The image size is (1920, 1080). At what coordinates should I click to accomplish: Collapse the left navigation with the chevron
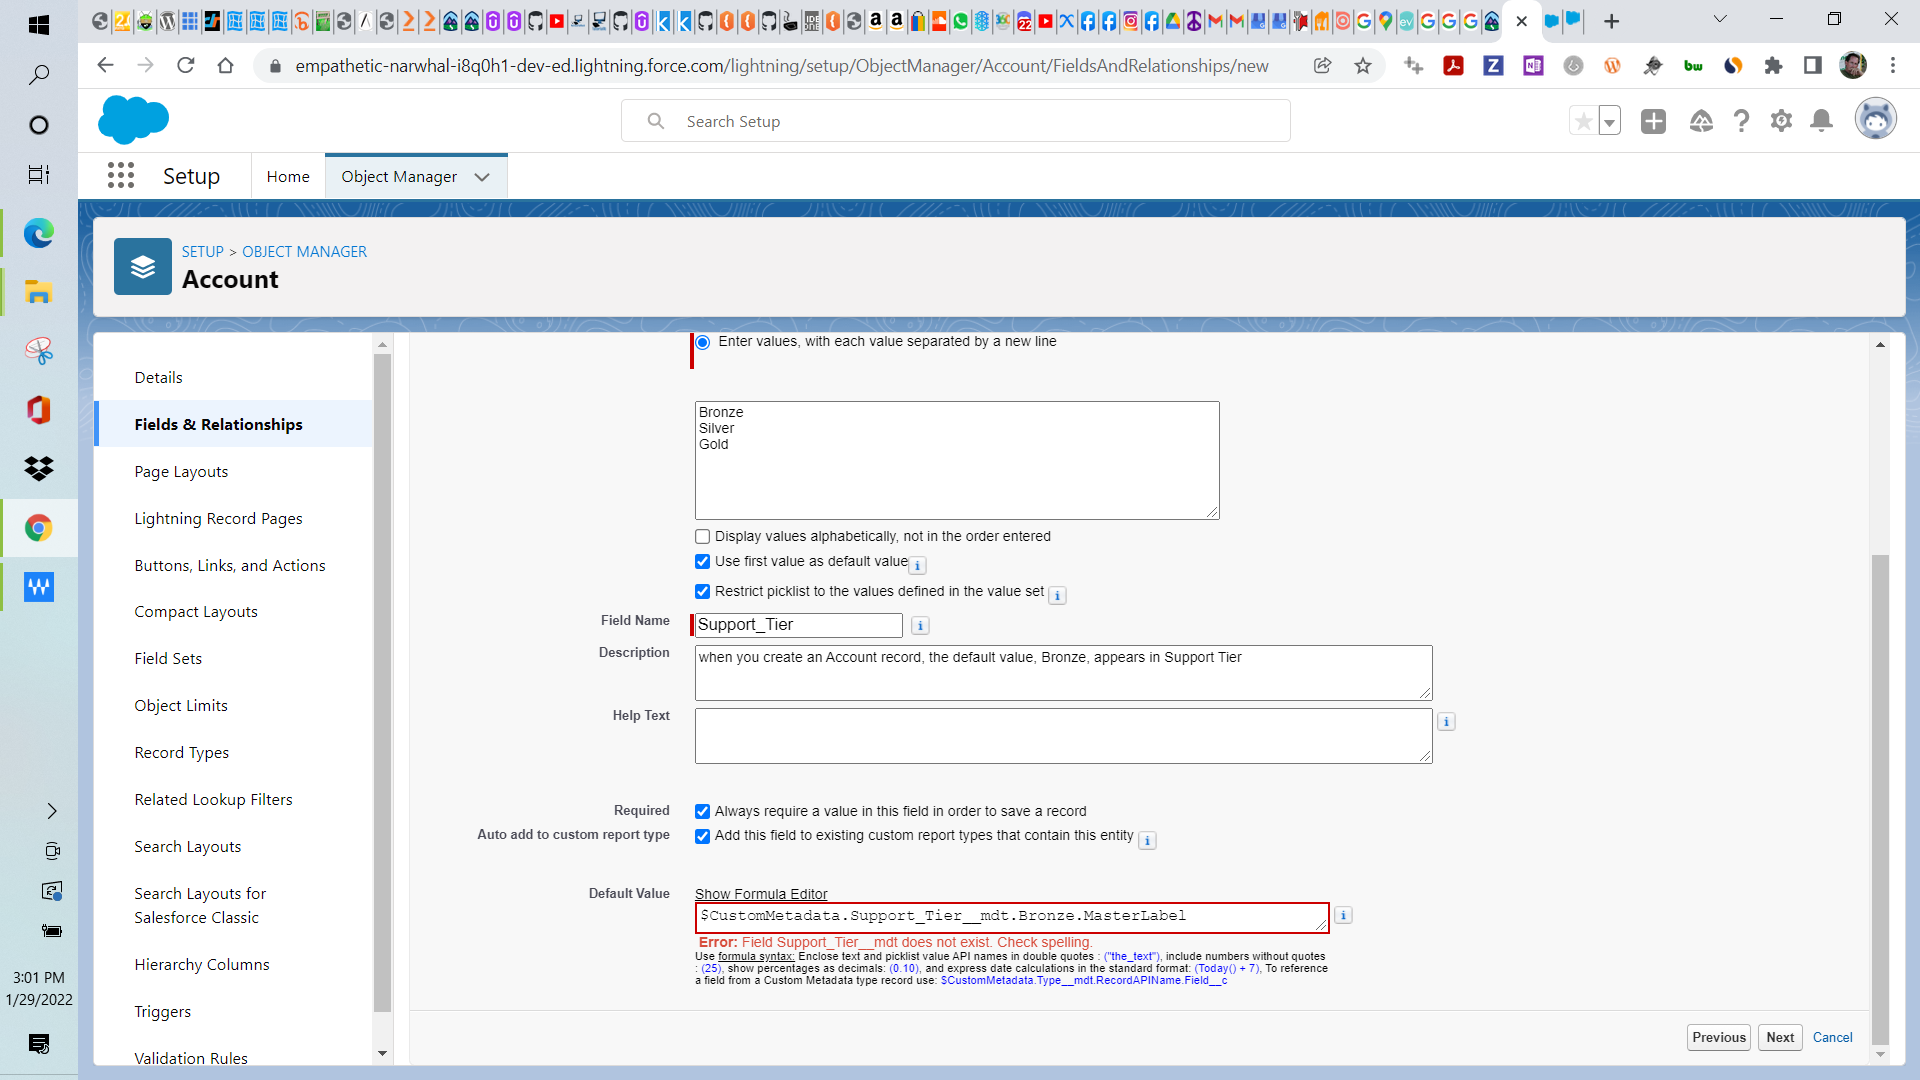click(52, 811)
